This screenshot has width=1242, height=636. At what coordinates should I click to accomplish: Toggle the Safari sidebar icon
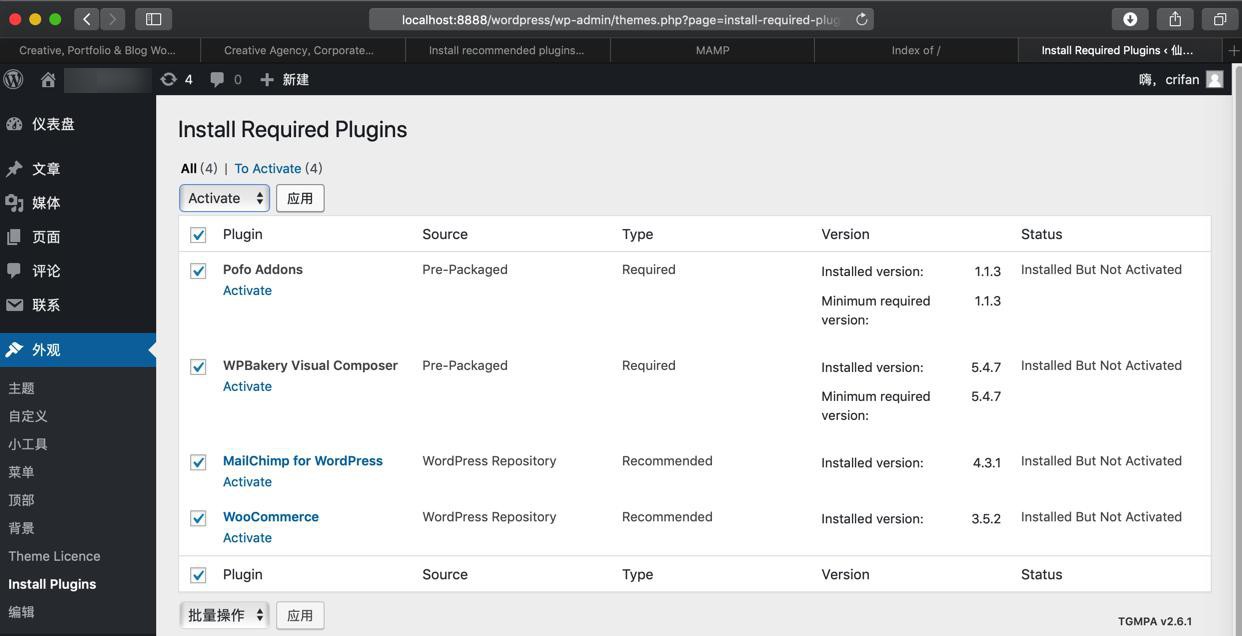coord(153,19)
